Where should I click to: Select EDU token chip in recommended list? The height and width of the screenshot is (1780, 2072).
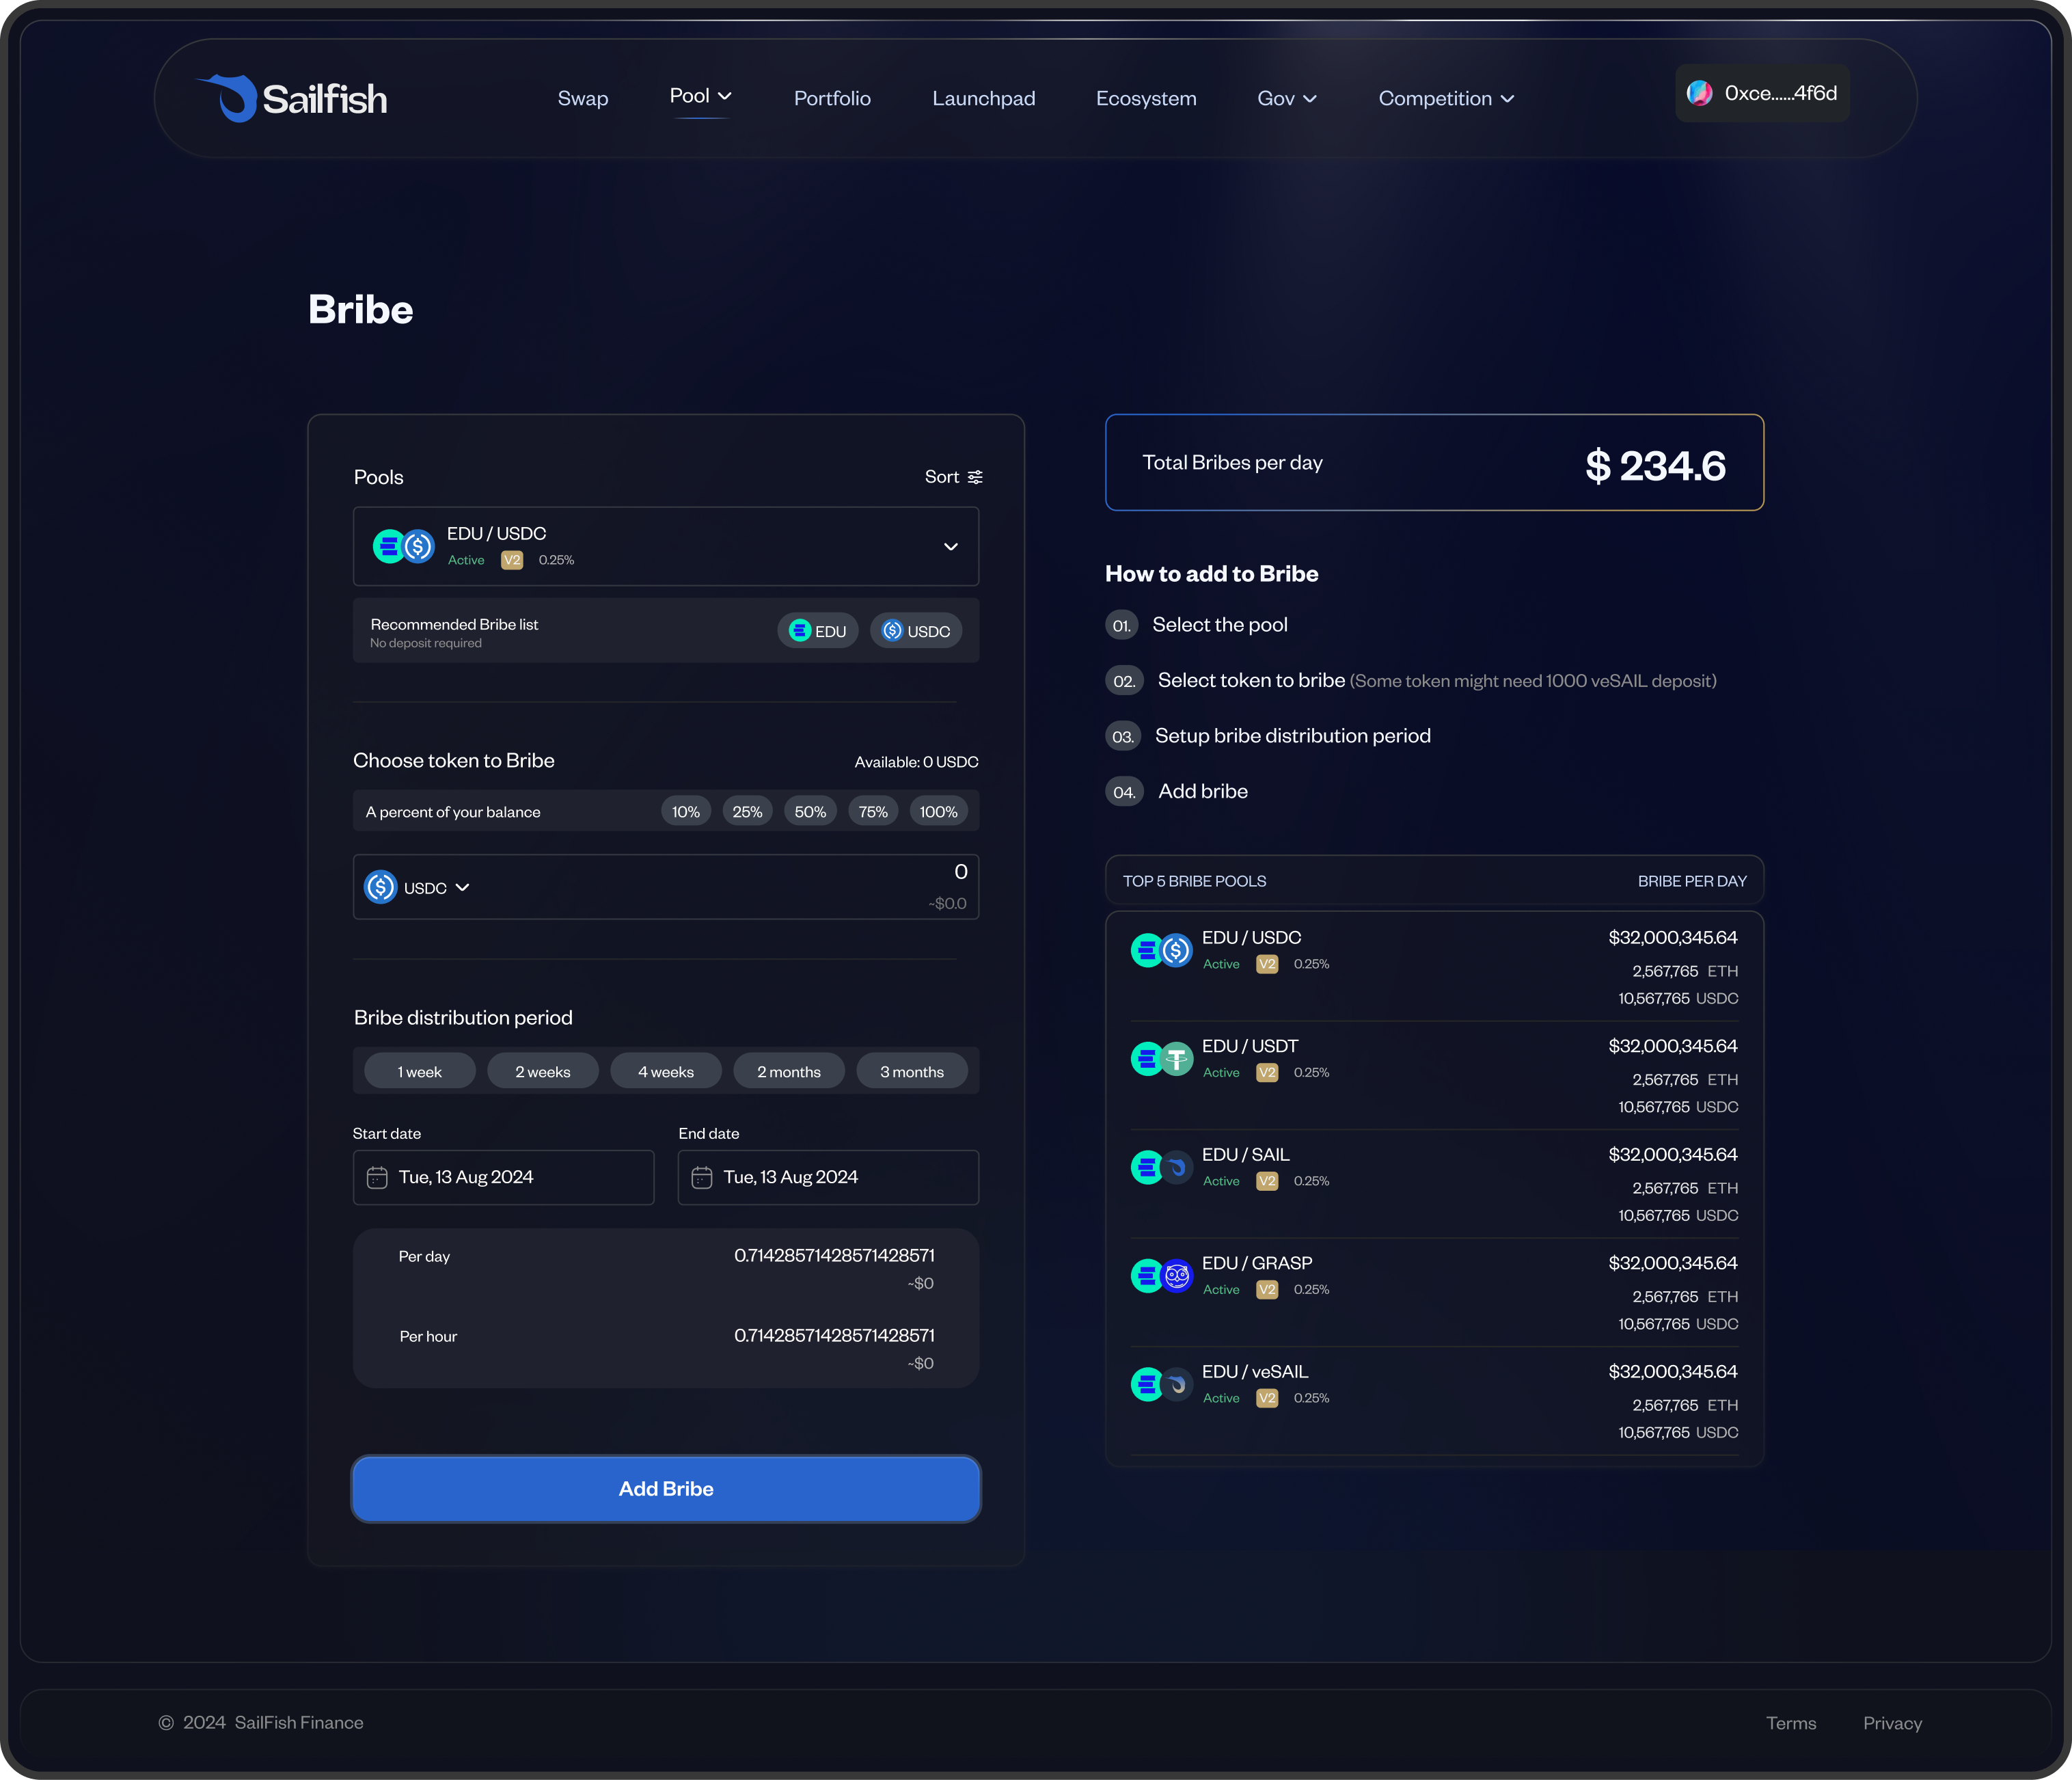coord(817,631)
